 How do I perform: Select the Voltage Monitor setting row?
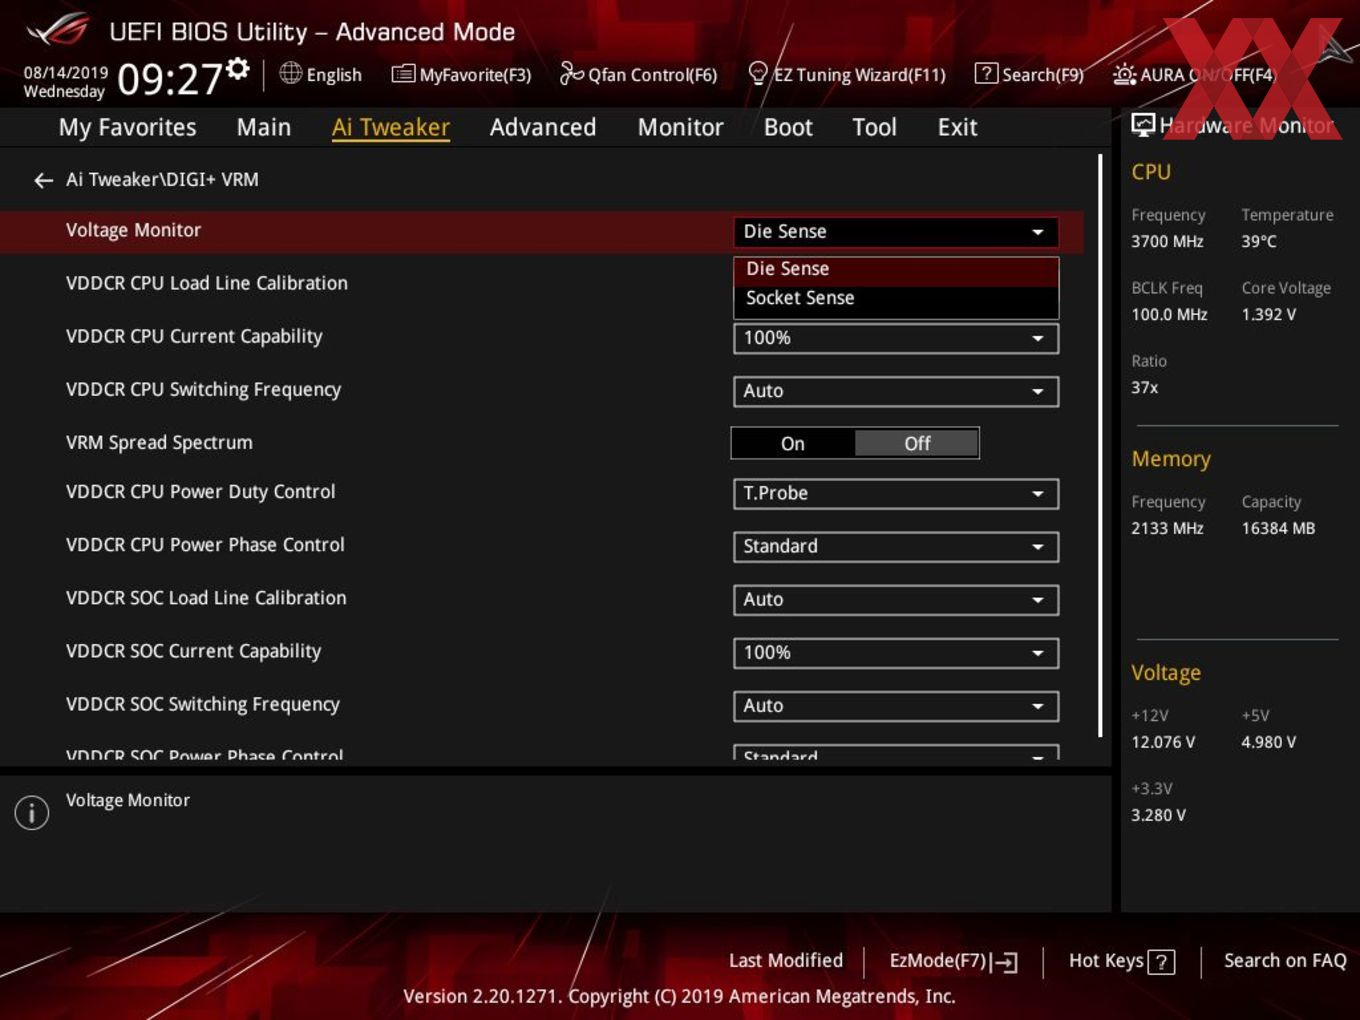[541, 232]
